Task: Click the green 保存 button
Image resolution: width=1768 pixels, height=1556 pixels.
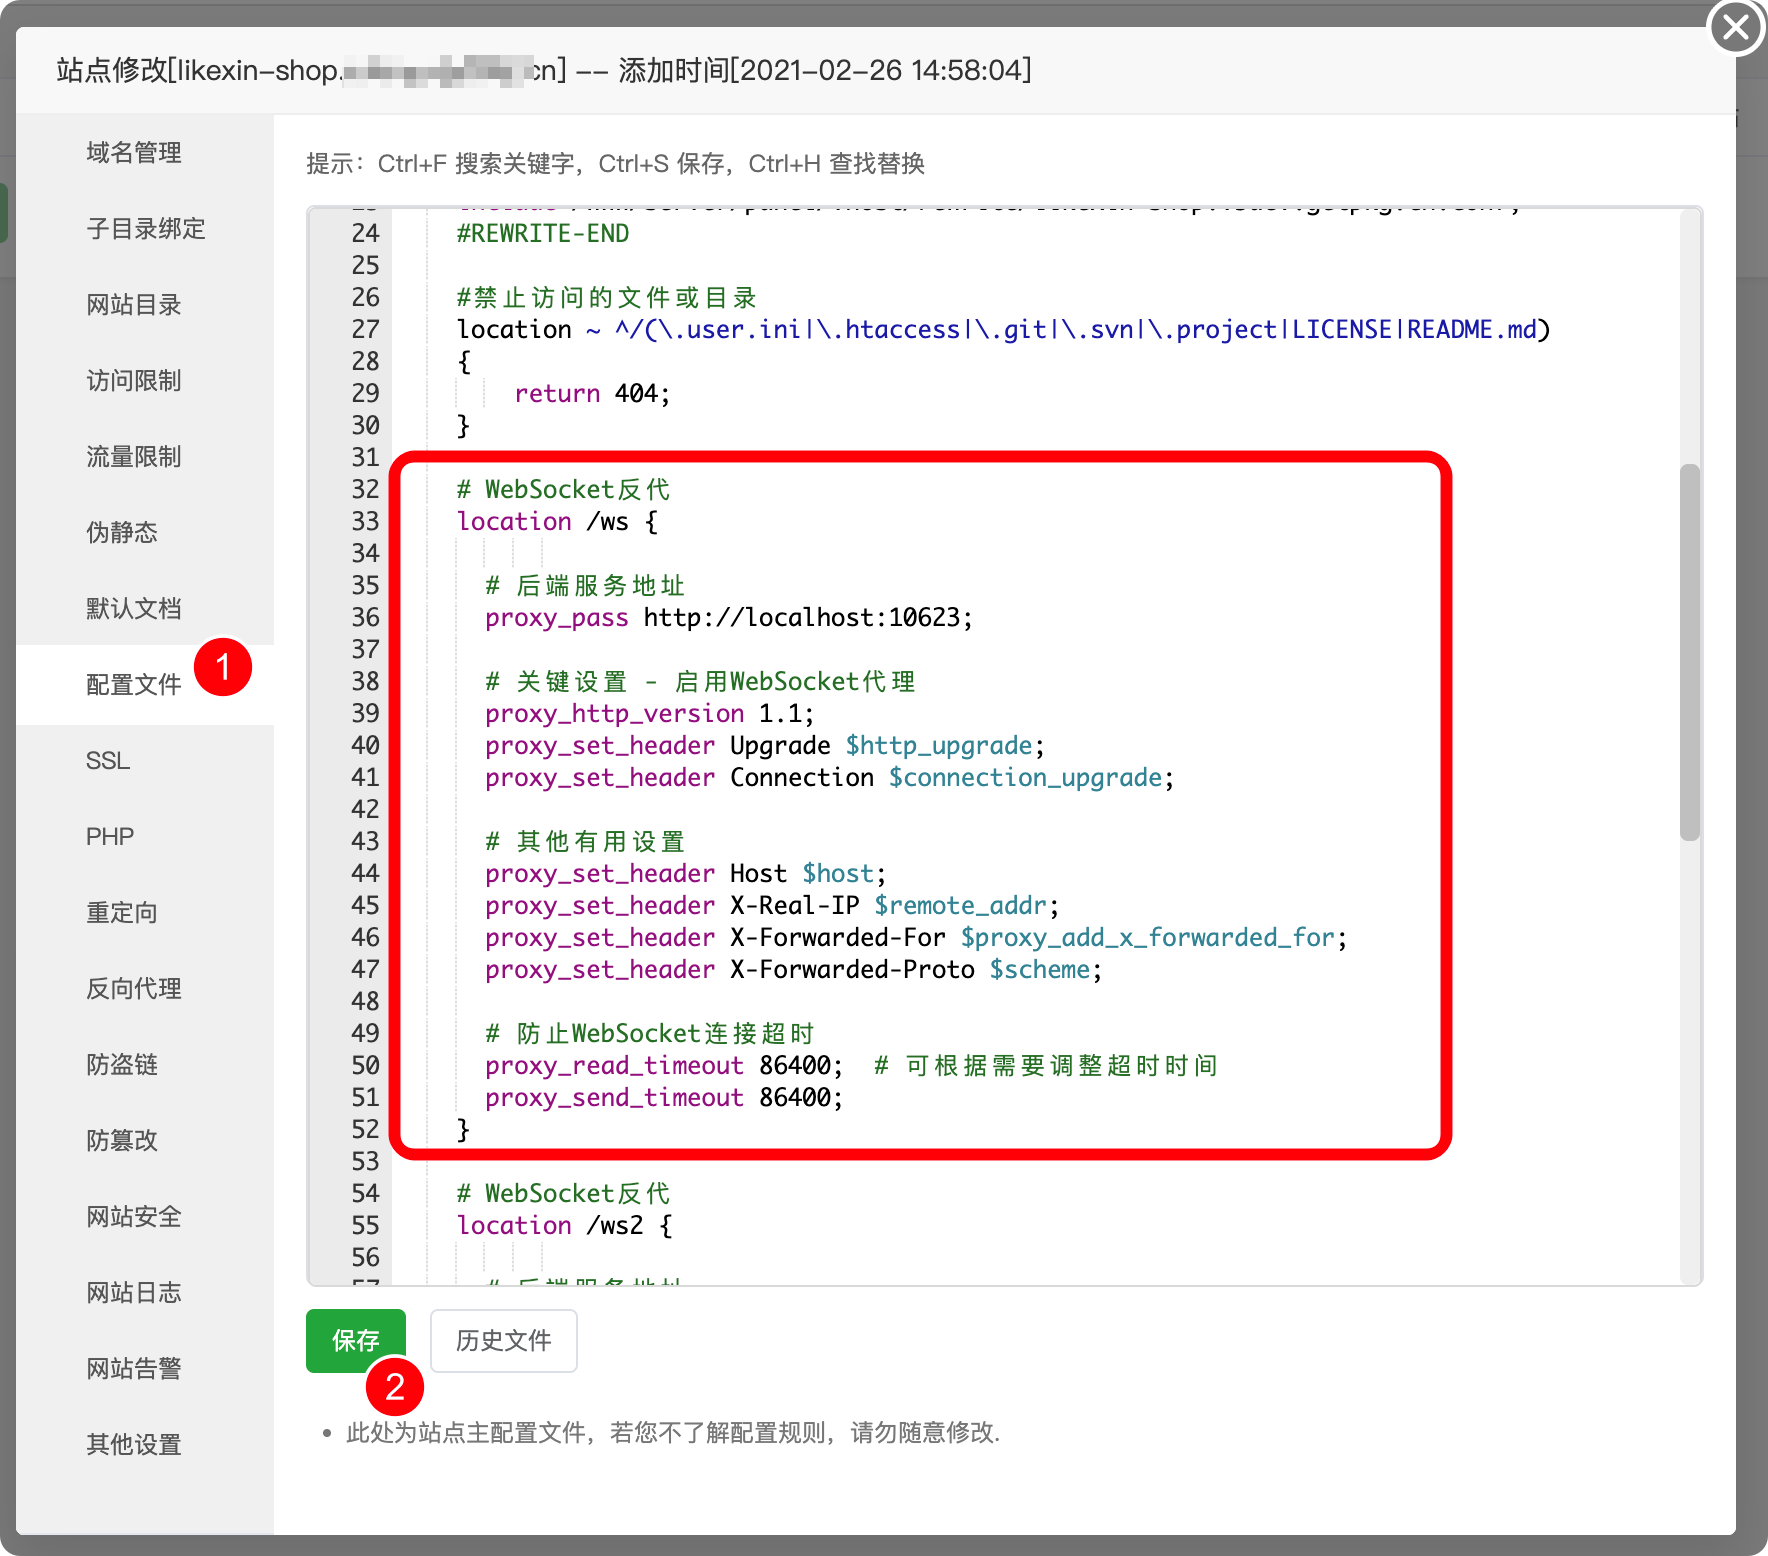Action: coord(356,1341)
